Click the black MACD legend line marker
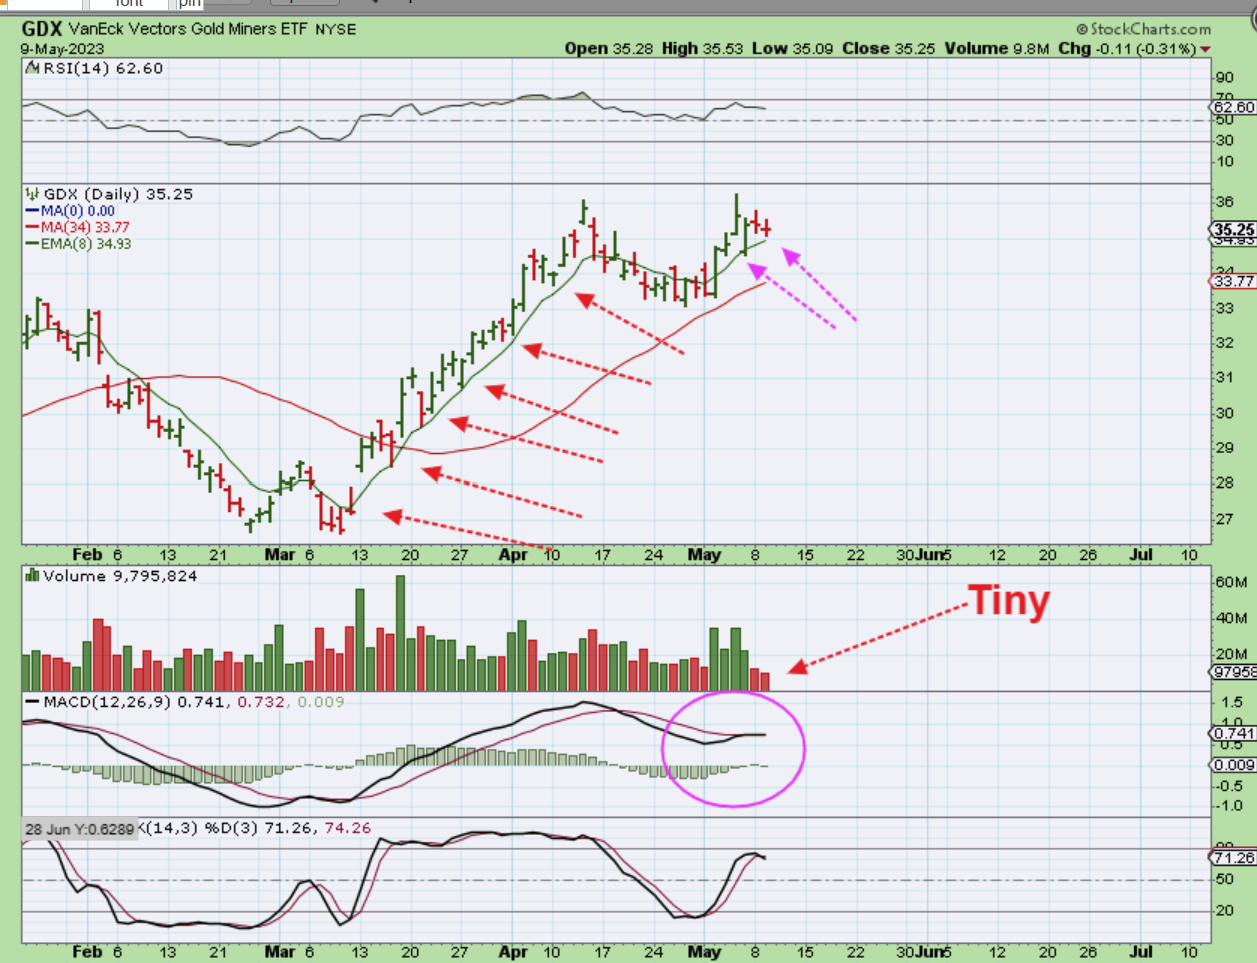 coord(32,702)
